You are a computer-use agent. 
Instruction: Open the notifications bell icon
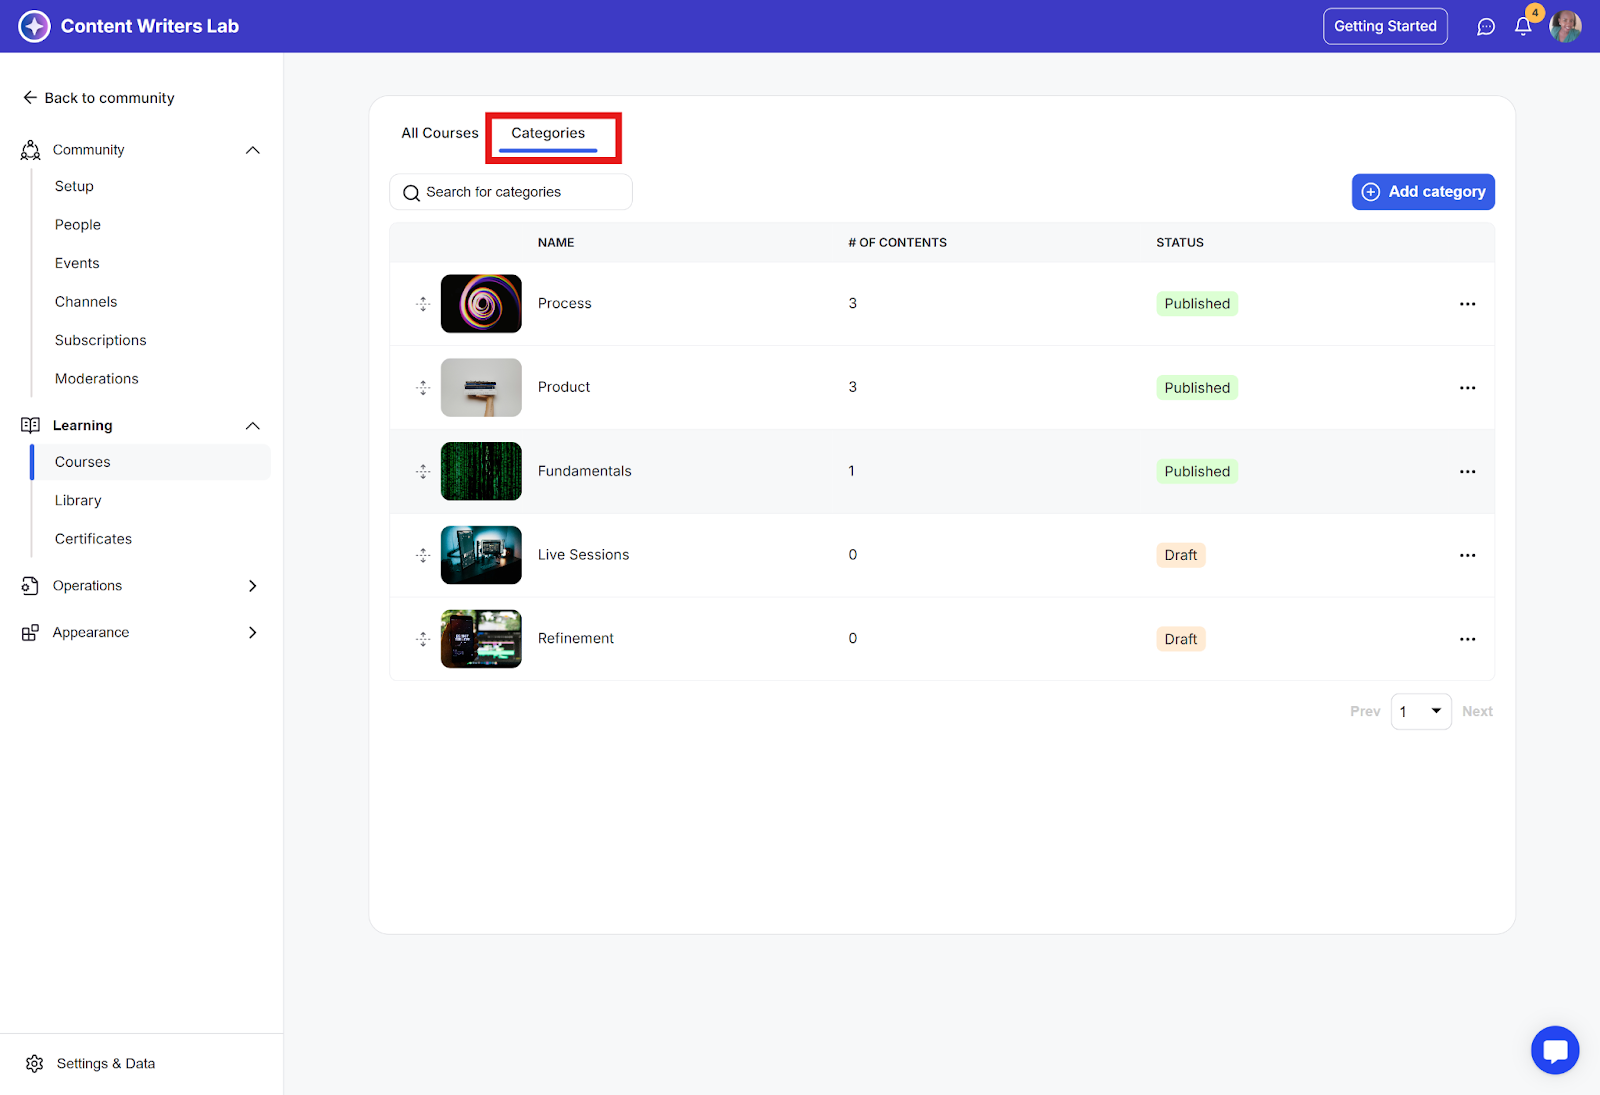[1523, 27]
